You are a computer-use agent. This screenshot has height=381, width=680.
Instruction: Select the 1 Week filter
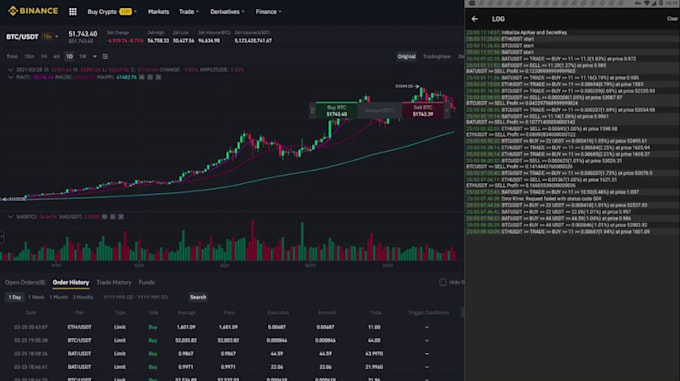pyautogui.click(x=36, y=297)
